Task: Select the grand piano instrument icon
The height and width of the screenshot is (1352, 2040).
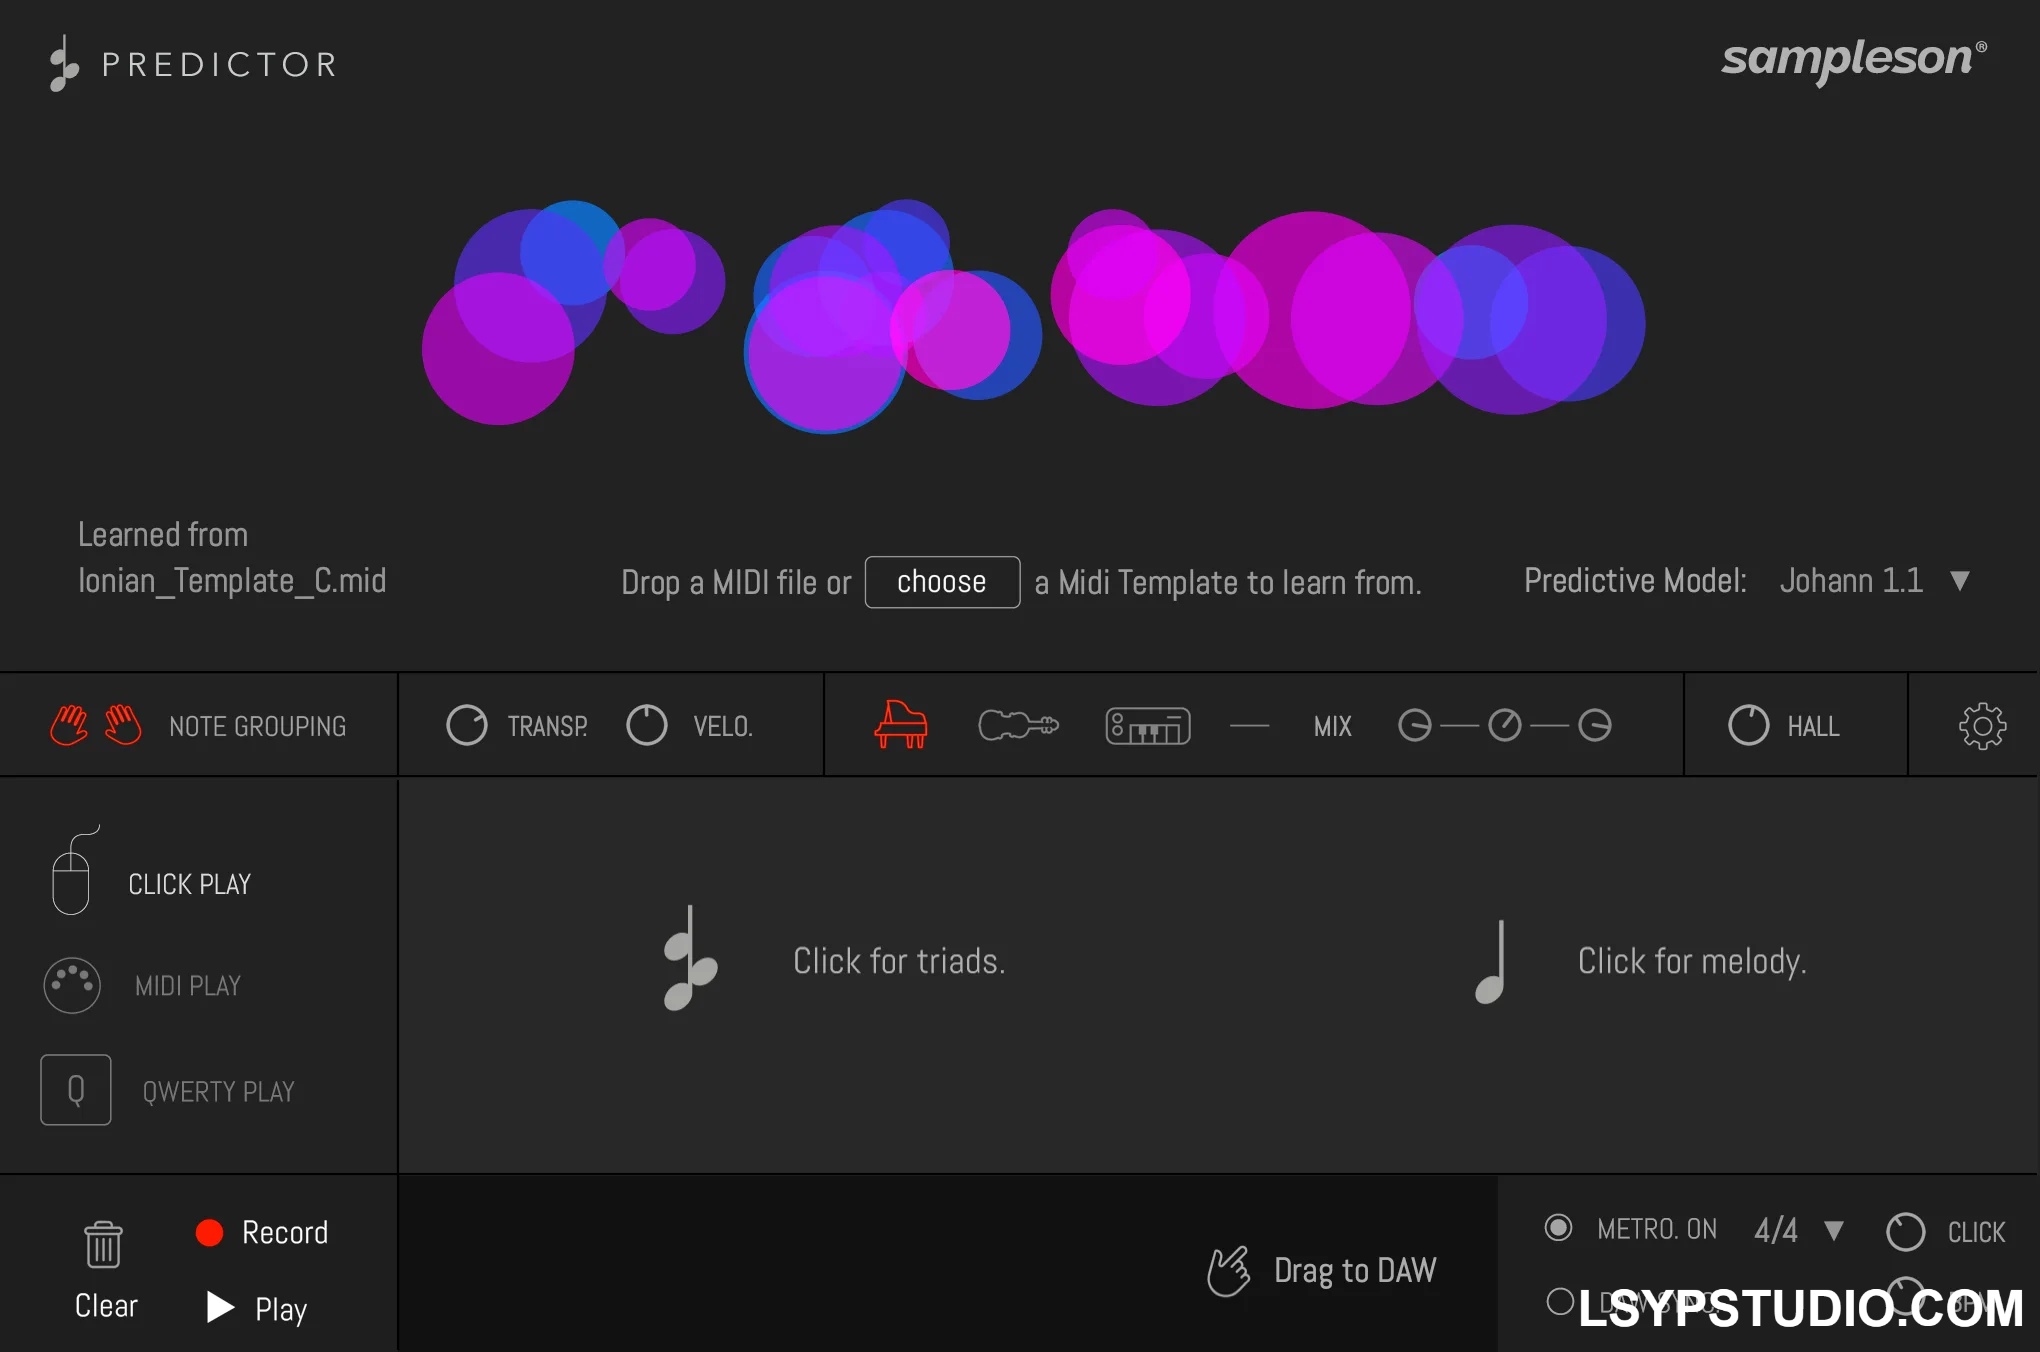Action: (901, 724)
